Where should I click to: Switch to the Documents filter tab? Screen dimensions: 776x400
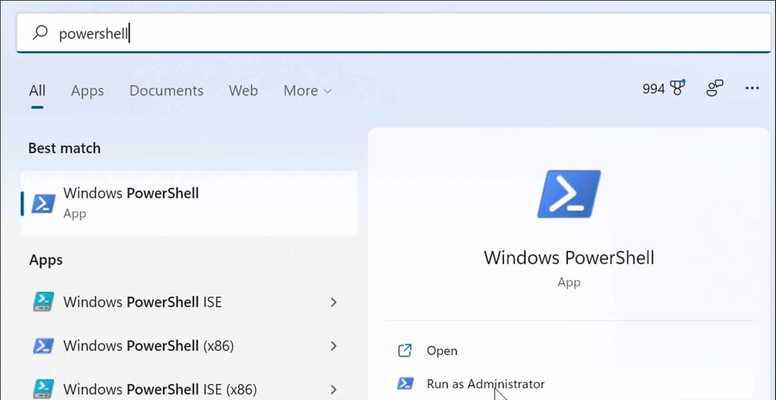166,91
